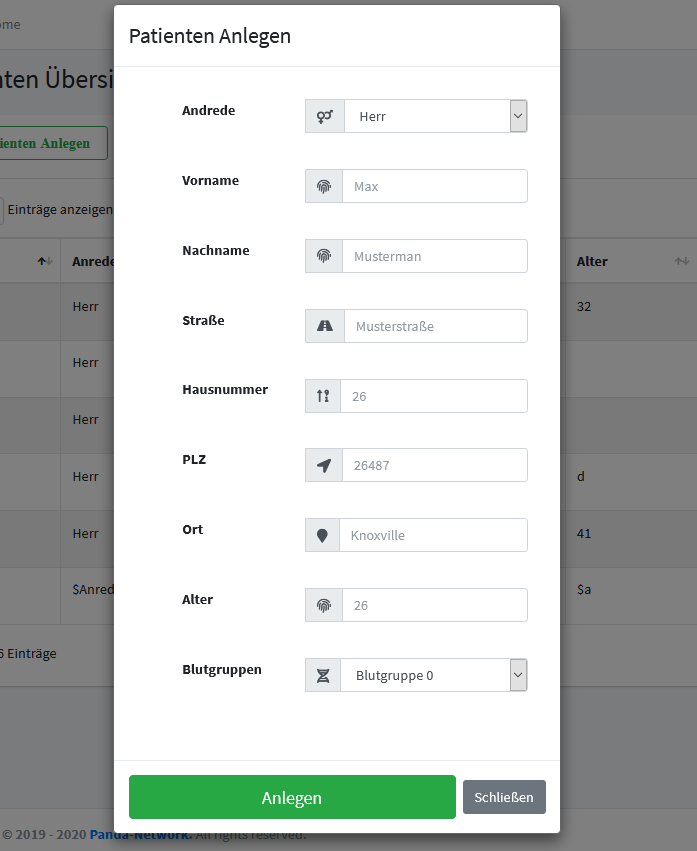Open the Andrede dropdown showing Herr

click(435, 116)
